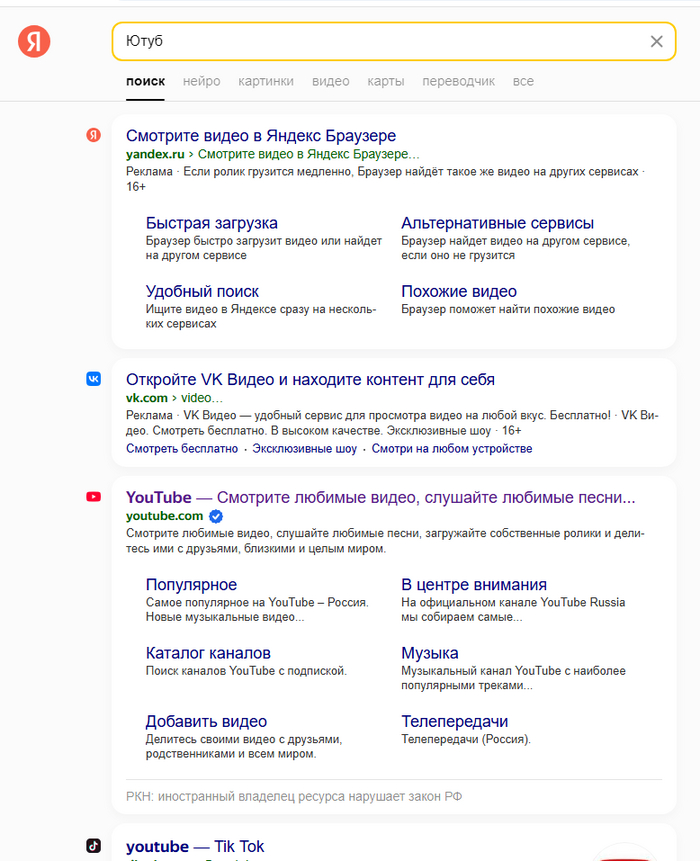
Task: Clear the search field with X icon
Action: (x=657, y=41)
